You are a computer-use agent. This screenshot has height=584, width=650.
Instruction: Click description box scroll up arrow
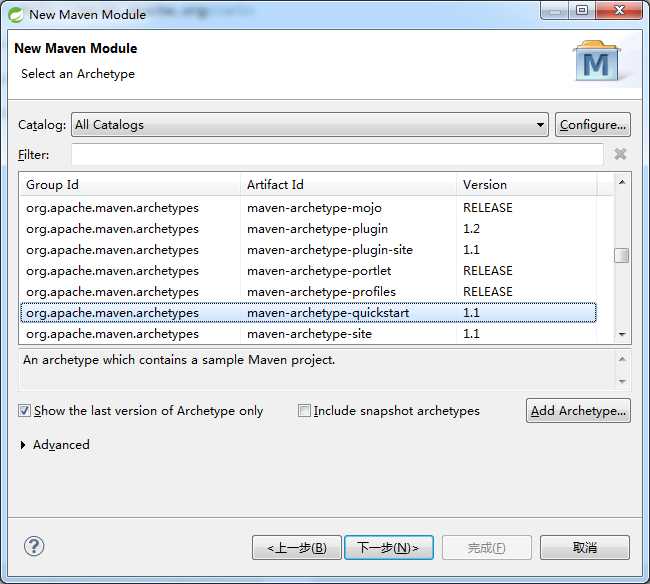(622, 359)
